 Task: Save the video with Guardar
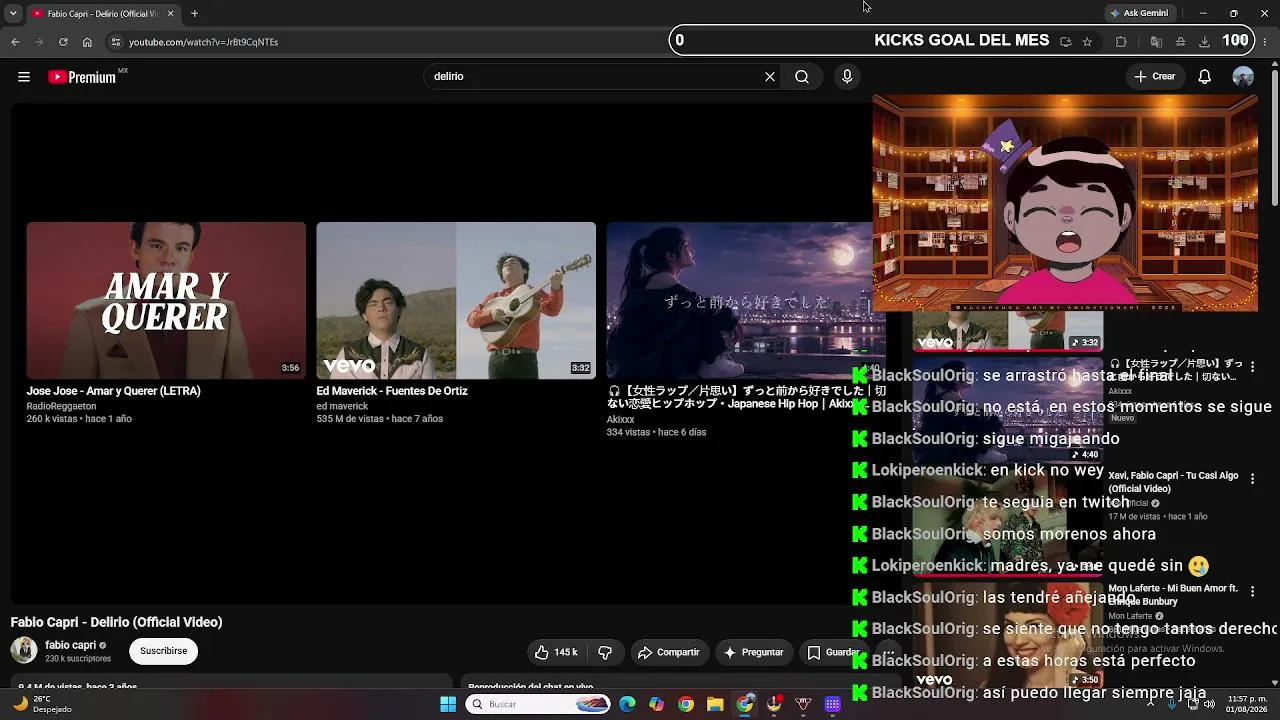(834, 652)
